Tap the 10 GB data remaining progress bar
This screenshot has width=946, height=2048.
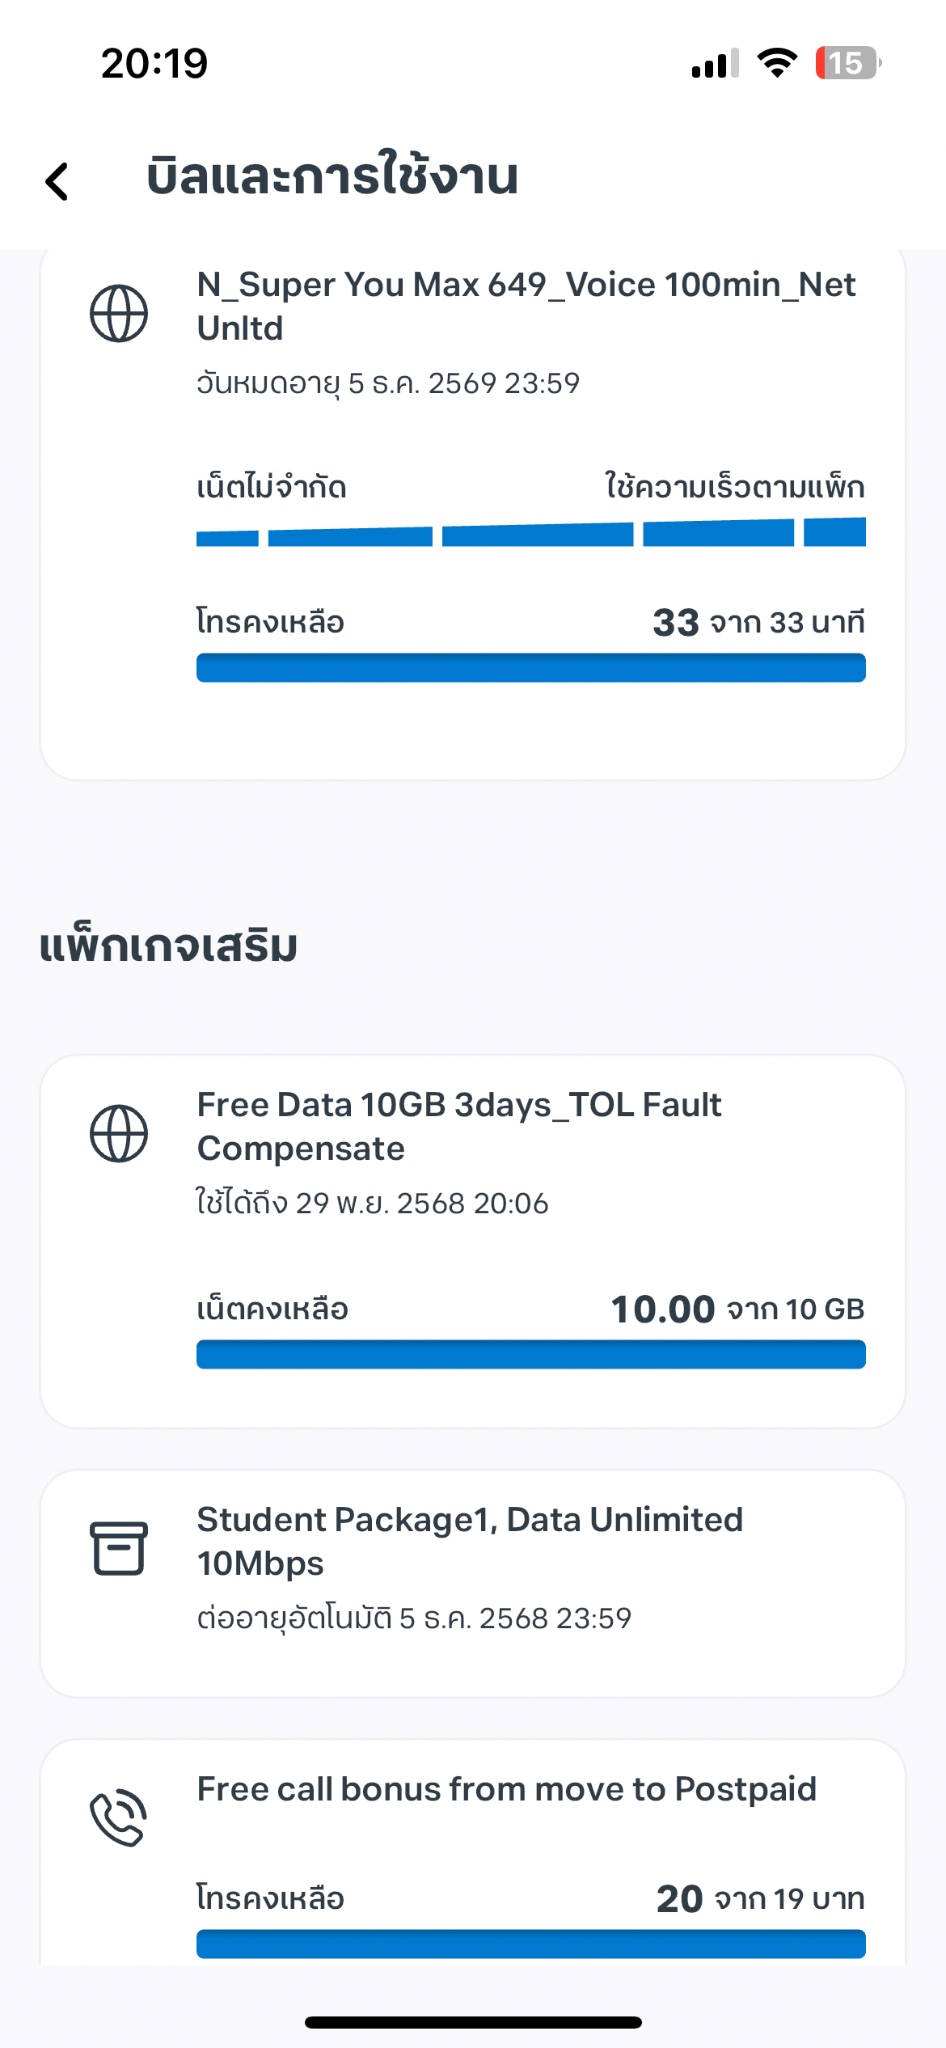point(531,1355)
